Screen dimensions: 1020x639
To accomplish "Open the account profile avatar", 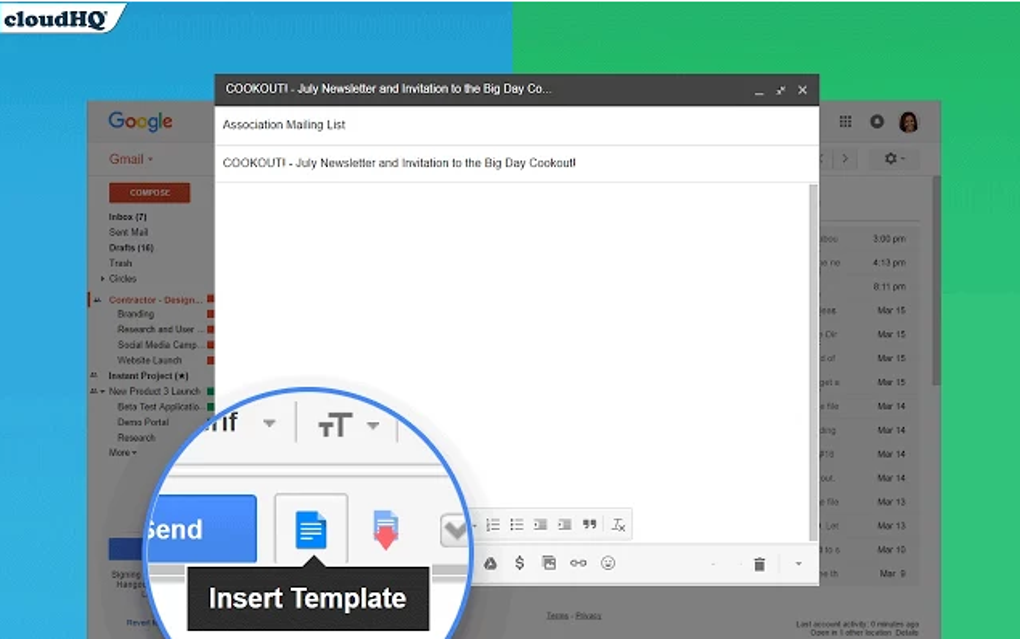I will pos(909,122).
